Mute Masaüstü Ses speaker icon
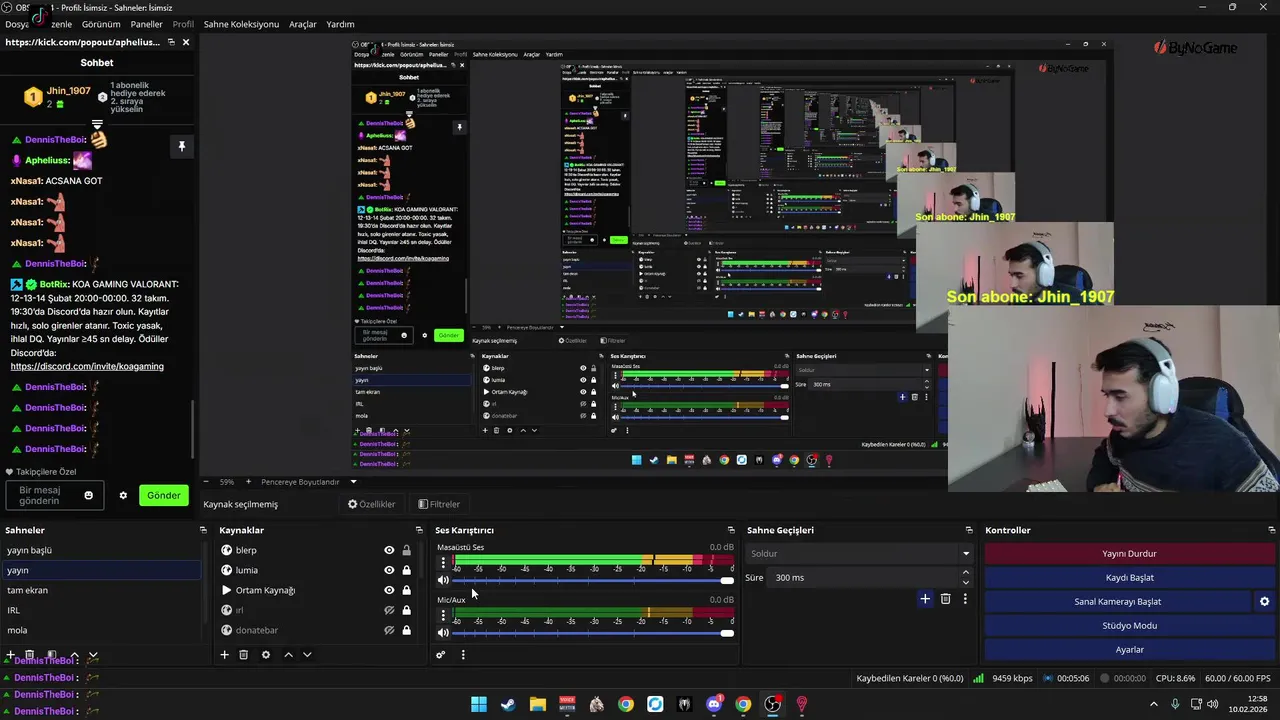The width and height of the screenshot is (1280, 720). pyautogui.click(x=443, y=580)
